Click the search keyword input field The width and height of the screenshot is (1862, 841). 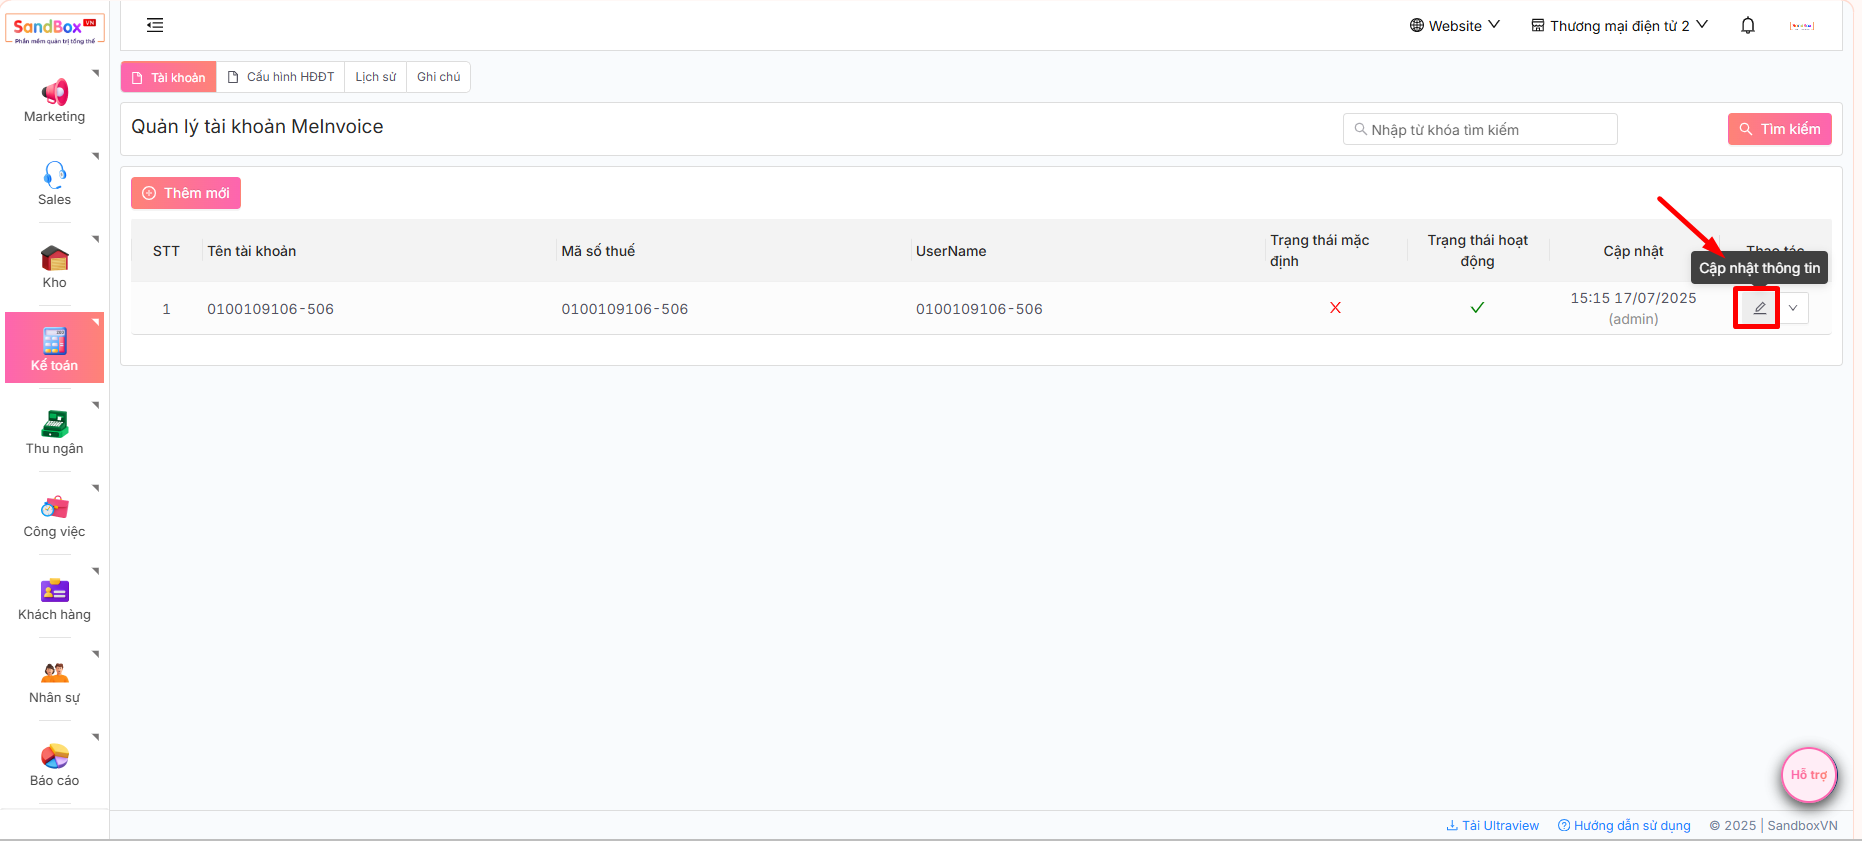1480,130
